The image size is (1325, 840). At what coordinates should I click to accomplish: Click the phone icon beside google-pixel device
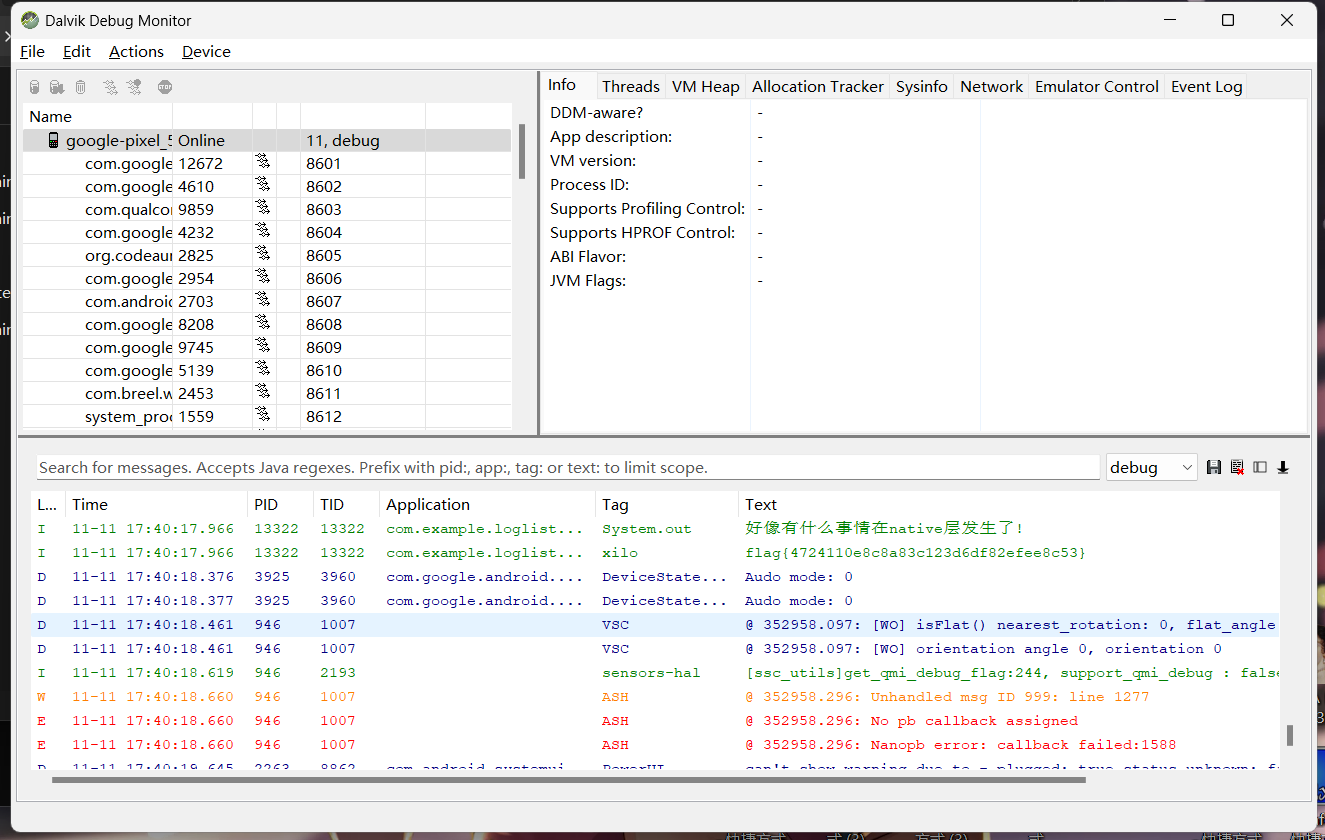point(54,140)
